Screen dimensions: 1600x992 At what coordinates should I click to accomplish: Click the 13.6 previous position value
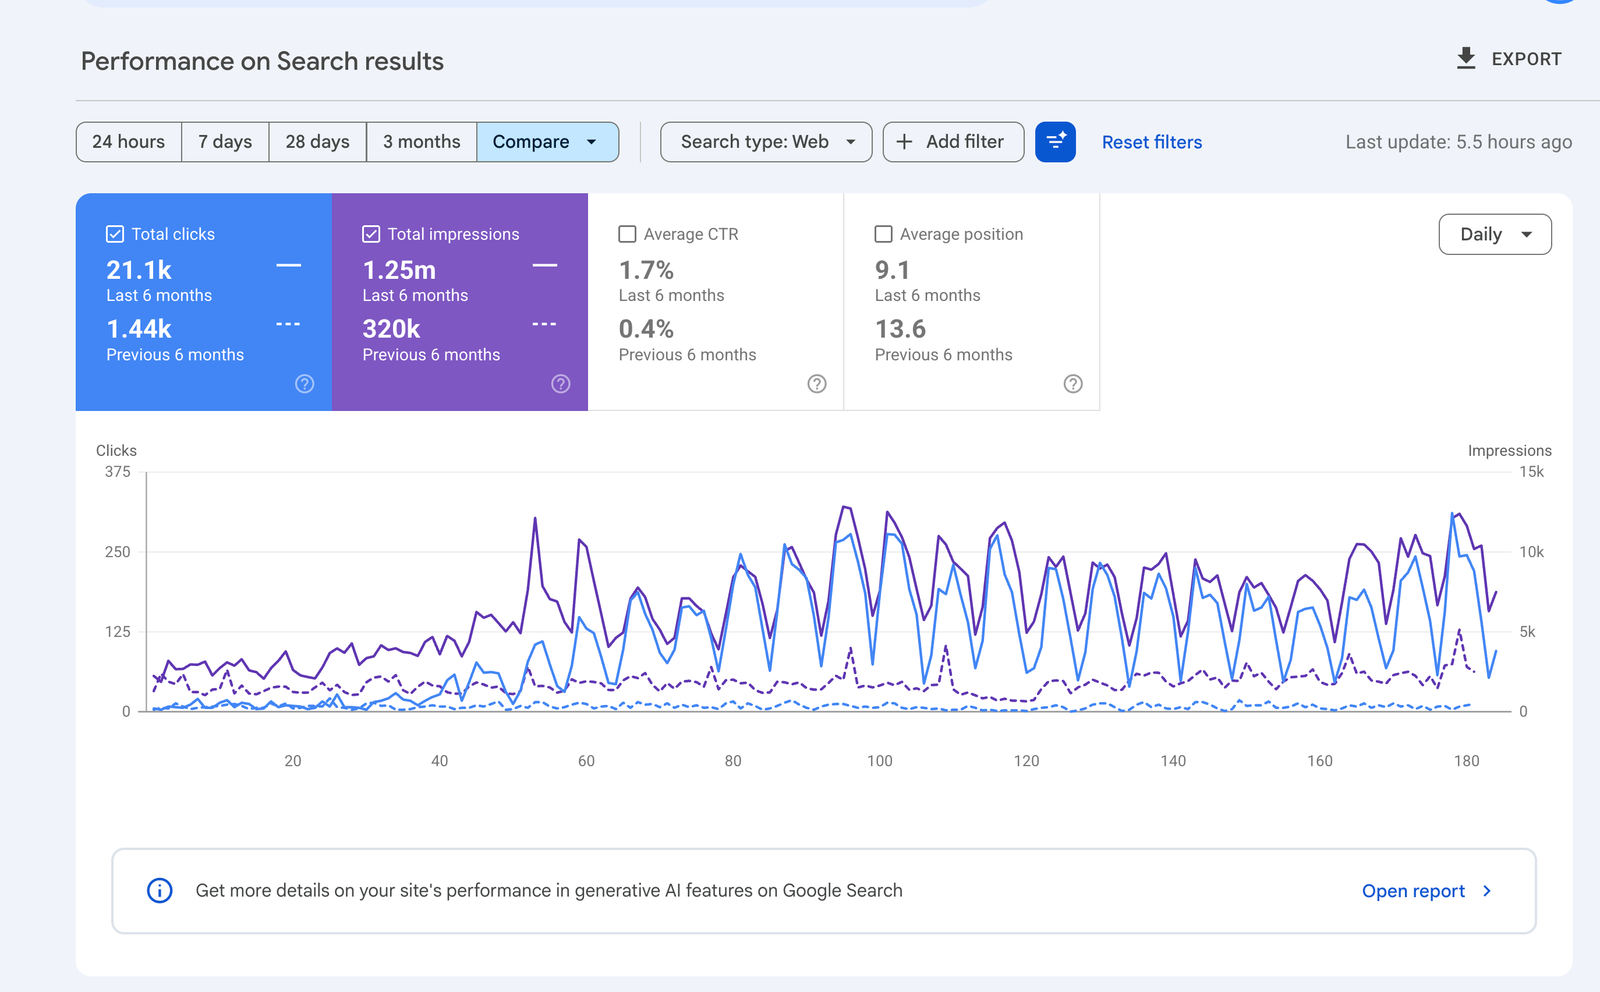[x=900, y=329]
